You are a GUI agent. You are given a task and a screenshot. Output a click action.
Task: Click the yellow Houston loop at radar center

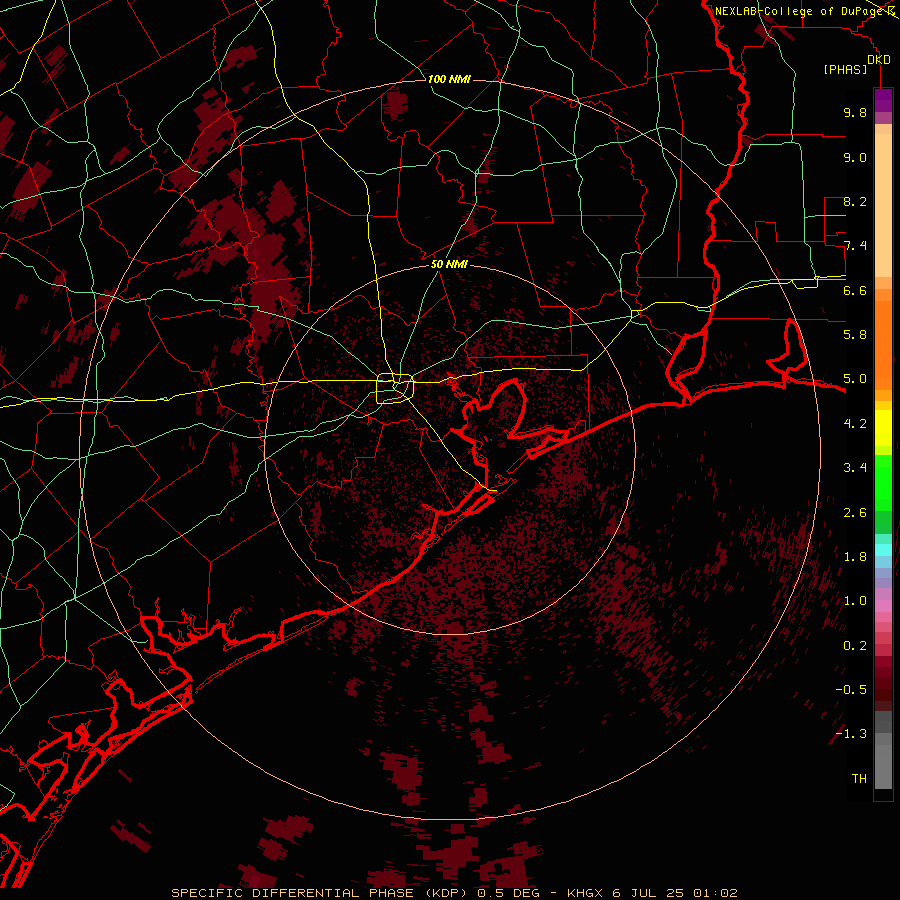(x=395, y=389)
